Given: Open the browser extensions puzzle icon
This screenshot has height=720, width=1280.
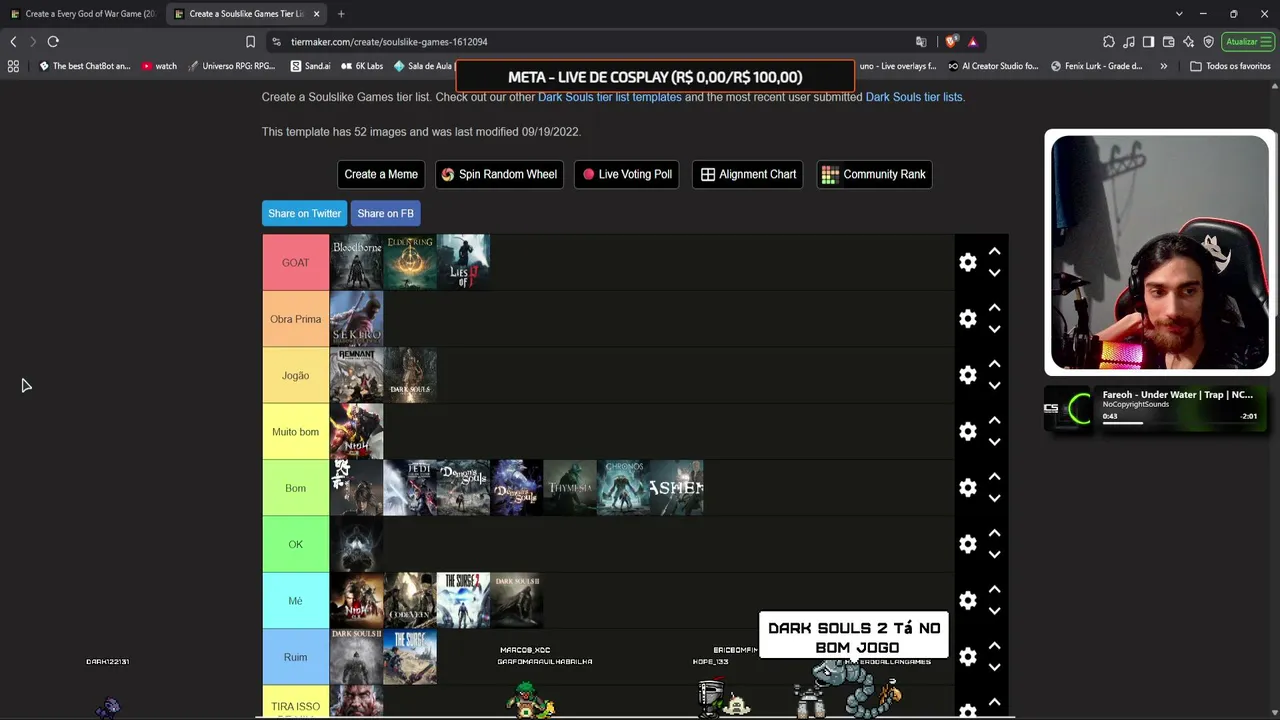Looking at the screenshot, I should (x=1109, y=42).
